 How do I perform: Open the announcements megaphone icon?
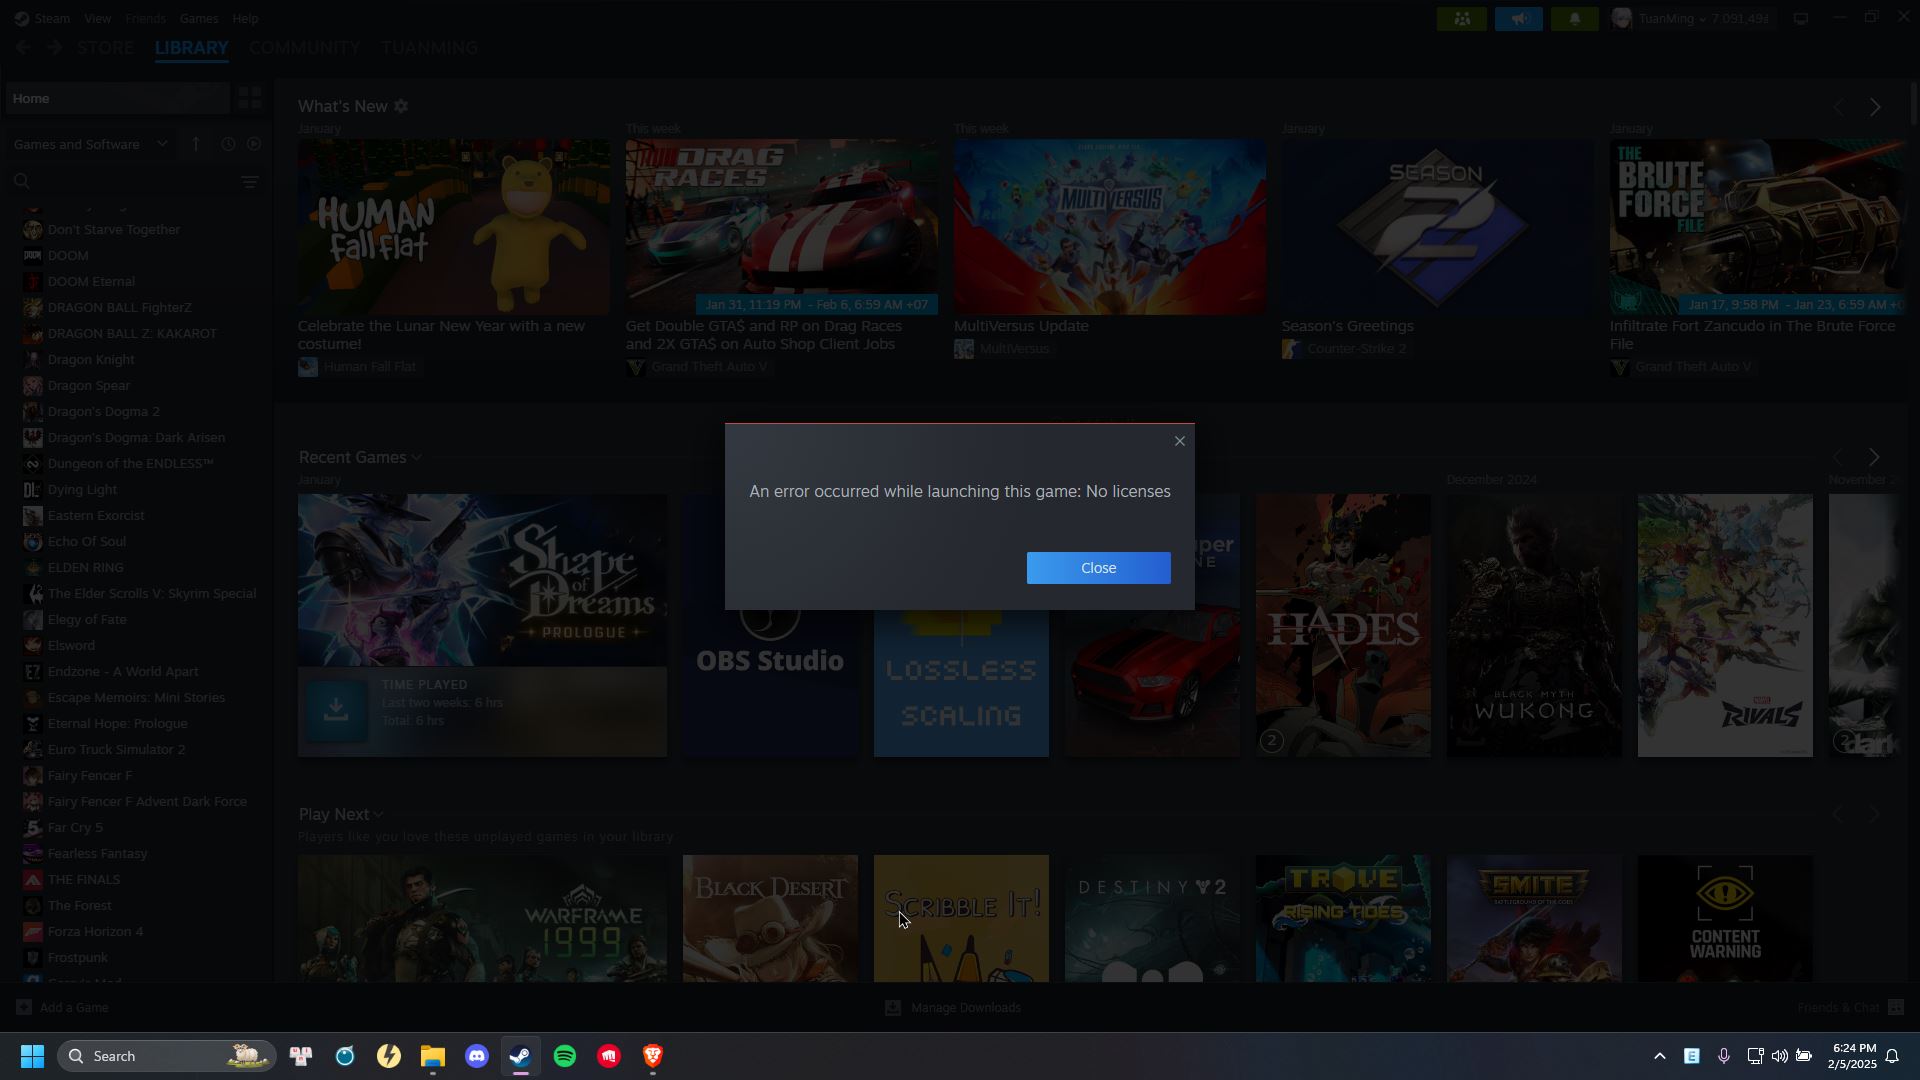1518,19
